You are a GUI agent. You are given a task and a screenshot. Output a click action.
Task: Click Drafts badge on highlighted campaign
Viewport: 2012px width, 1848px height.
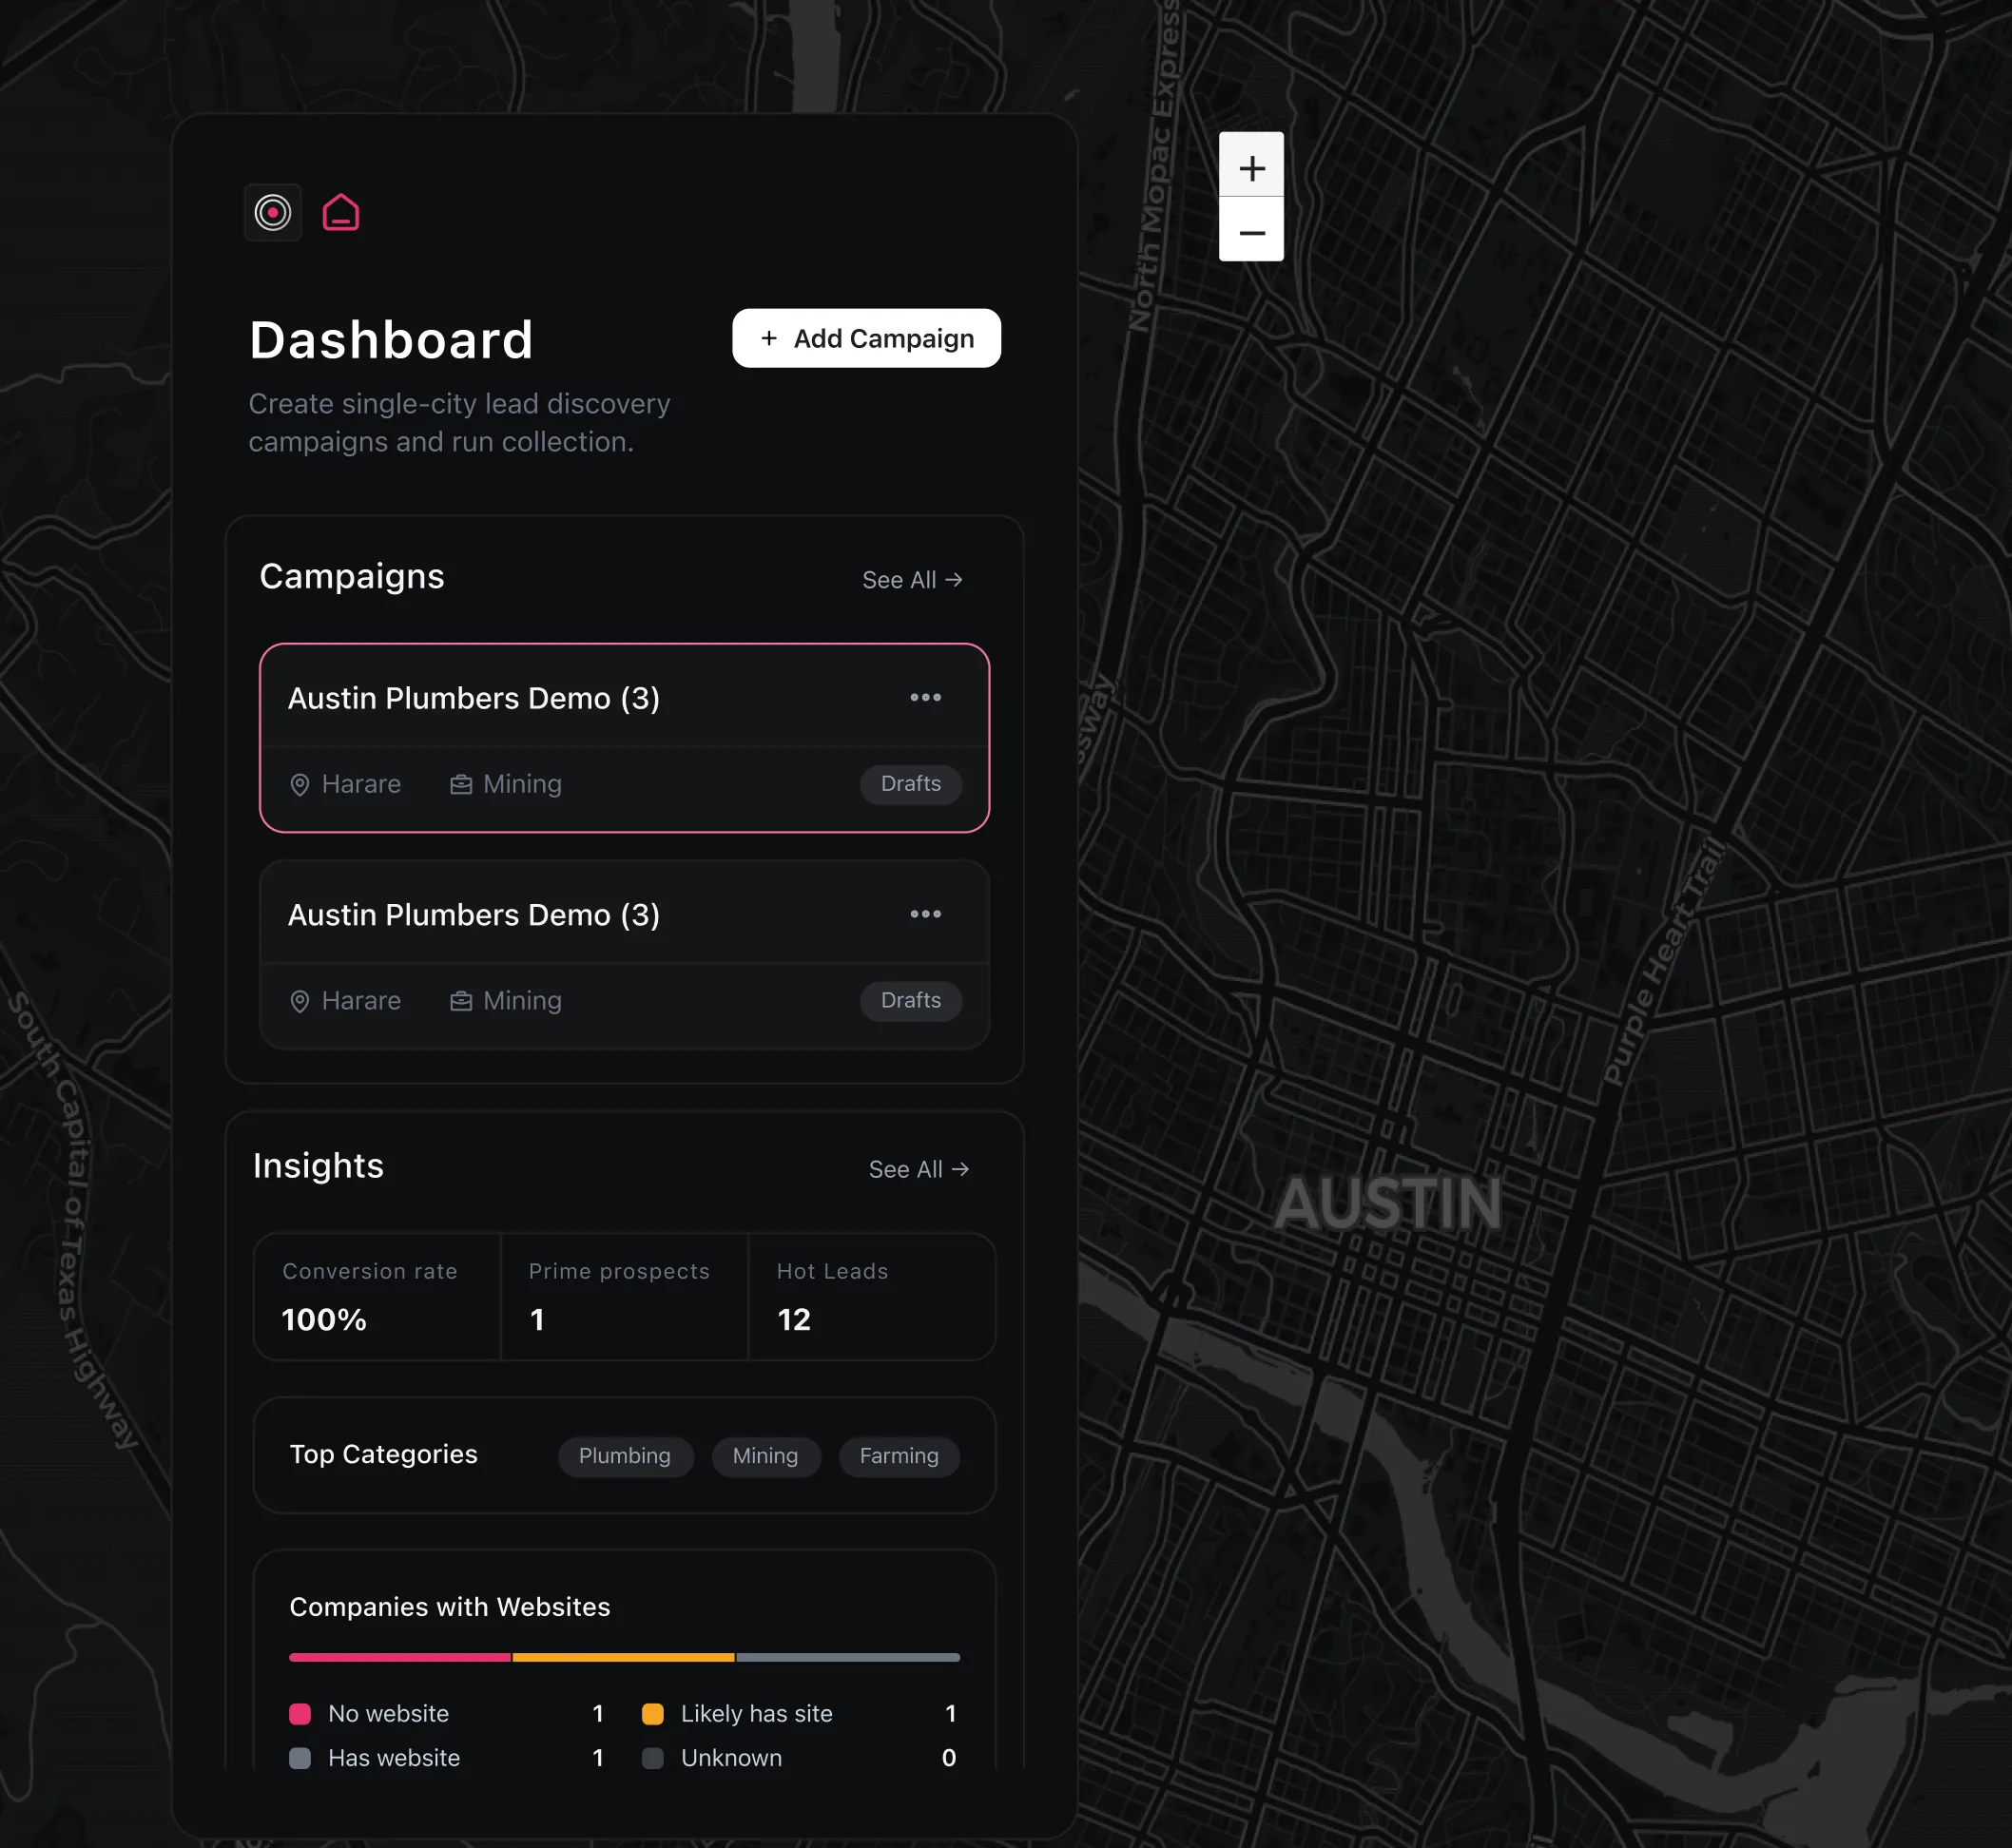910,784
